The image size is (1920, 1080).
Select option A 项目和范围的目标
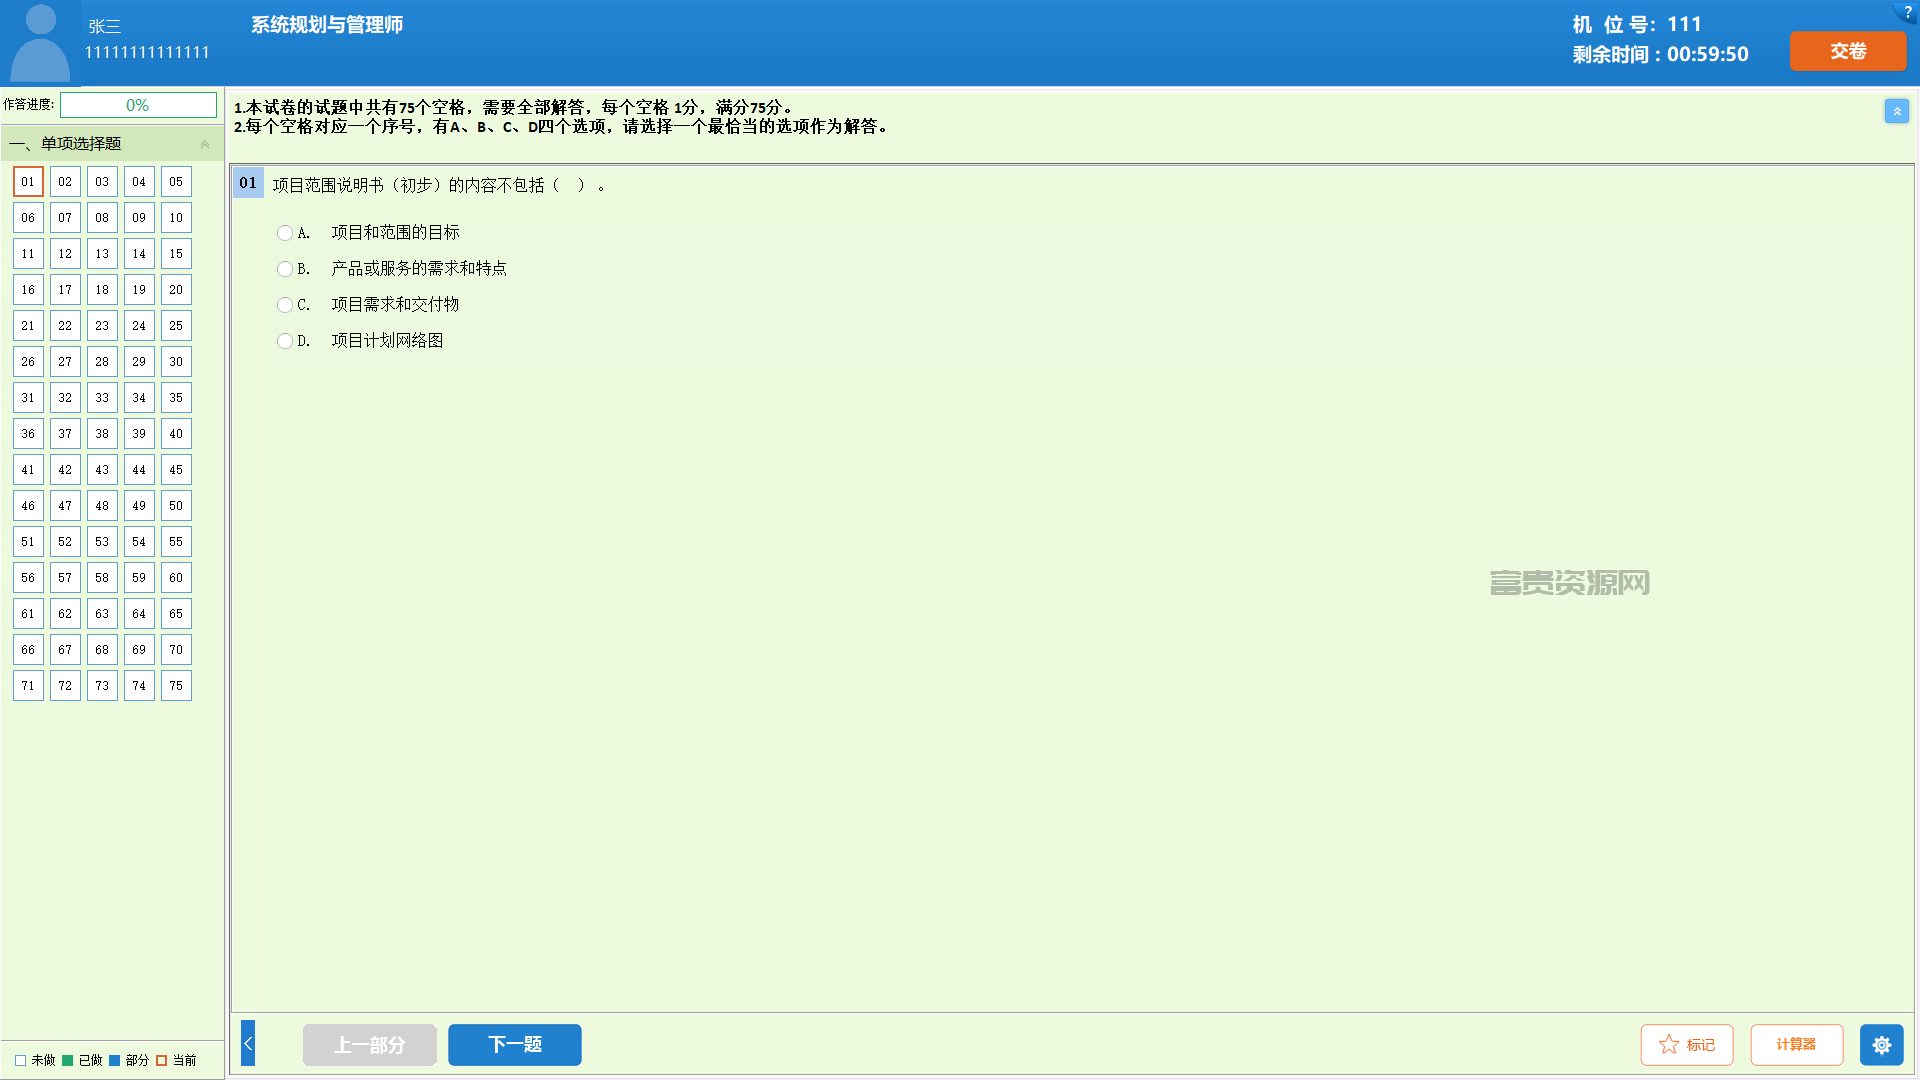pyautogui.click(x=285, y=233)
